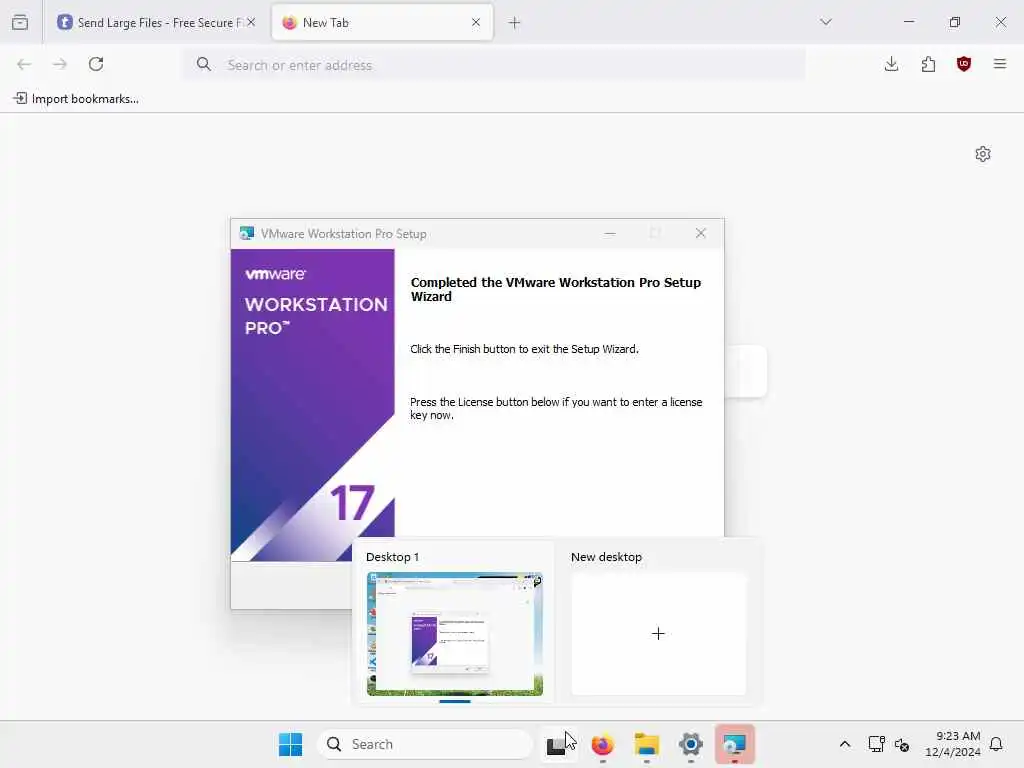Go back one page in Firefox
The image size is (1024, 768).
click(24, 64)
